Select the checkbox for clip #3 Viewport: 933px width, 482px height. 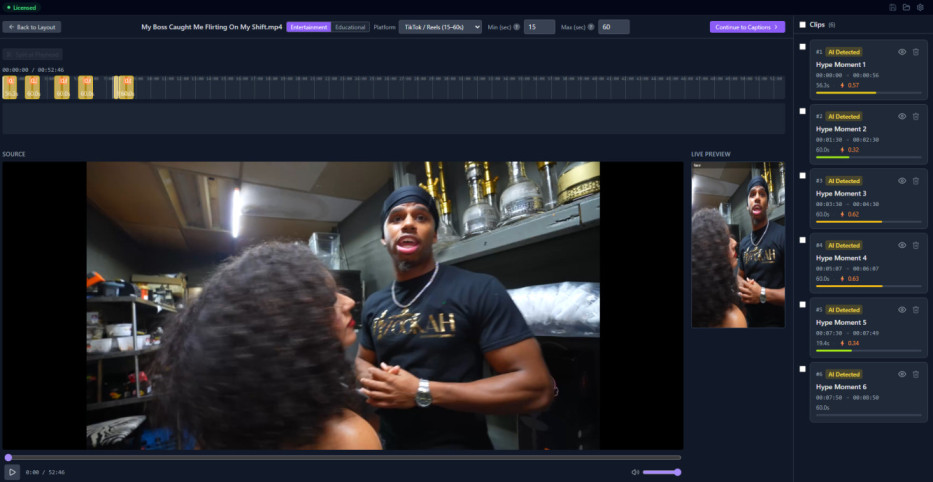(x=803, y=176)
